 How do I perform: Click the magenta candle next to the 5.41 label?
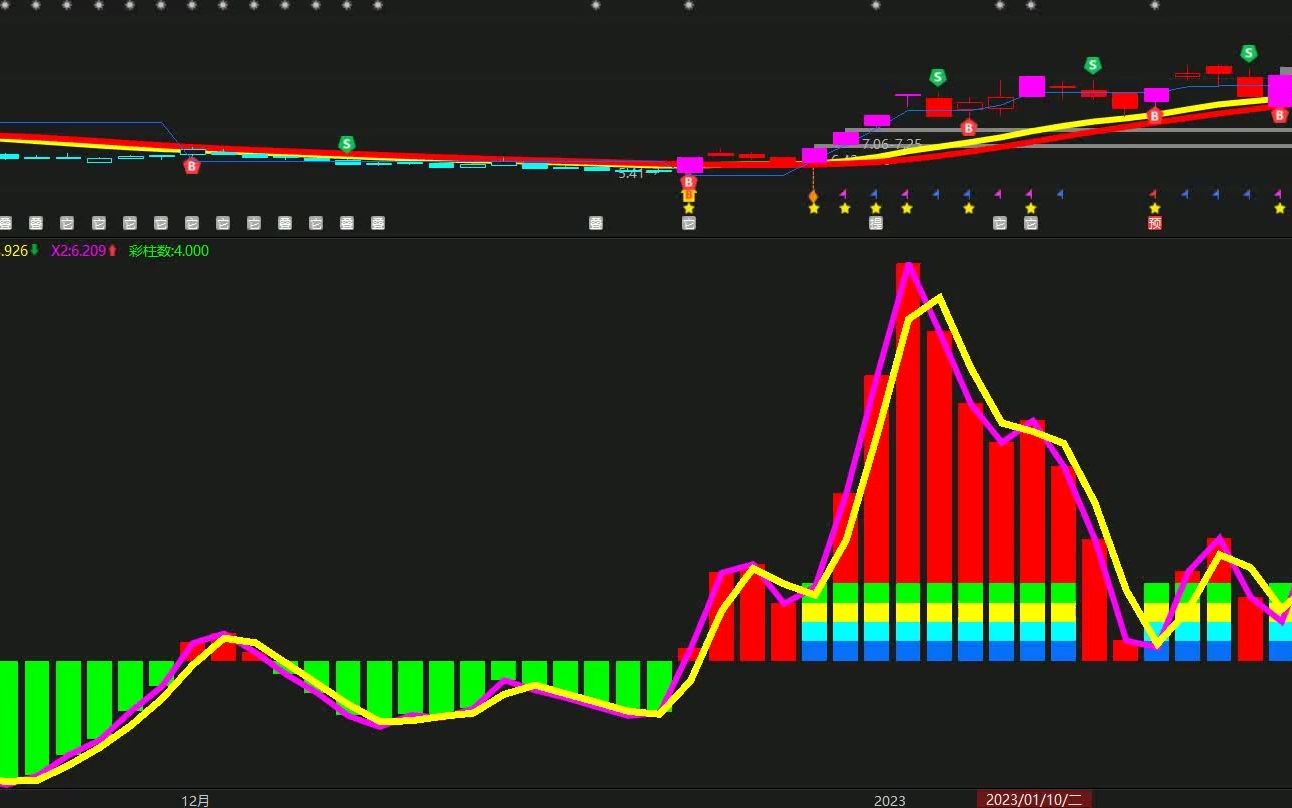tap(690, 165)
